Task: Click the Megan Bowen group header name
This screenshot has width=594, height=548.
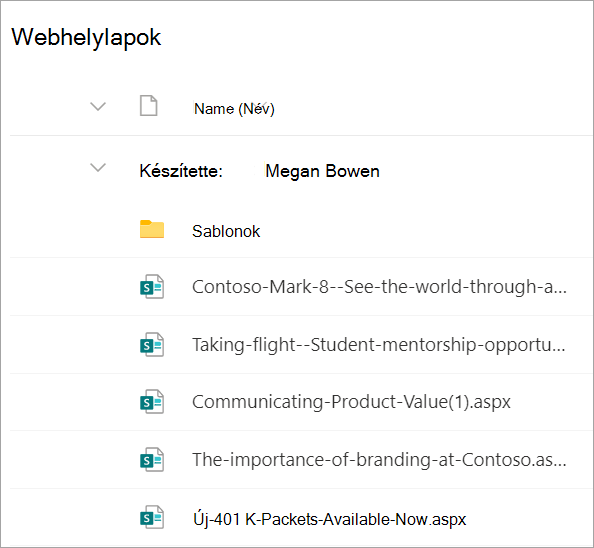Action: (322, 171)
